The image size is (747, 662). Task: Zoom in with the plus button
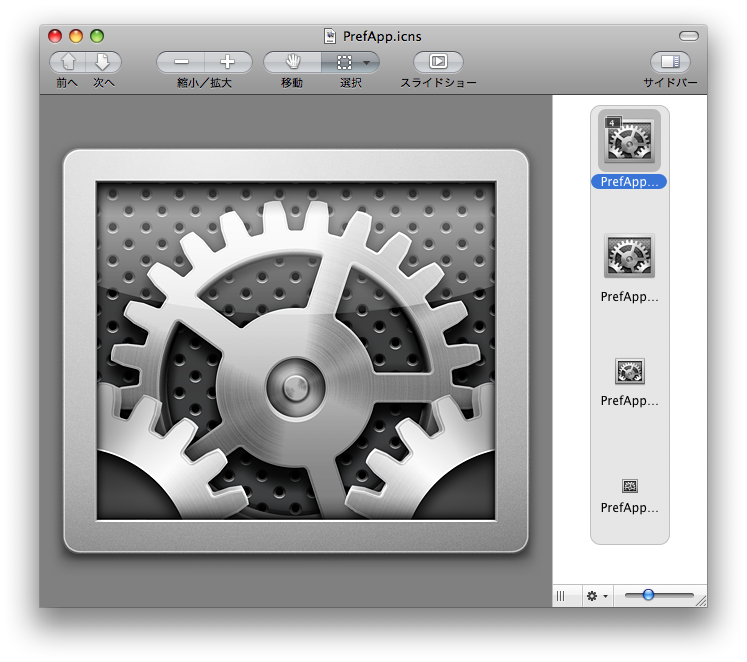point(228,62)
